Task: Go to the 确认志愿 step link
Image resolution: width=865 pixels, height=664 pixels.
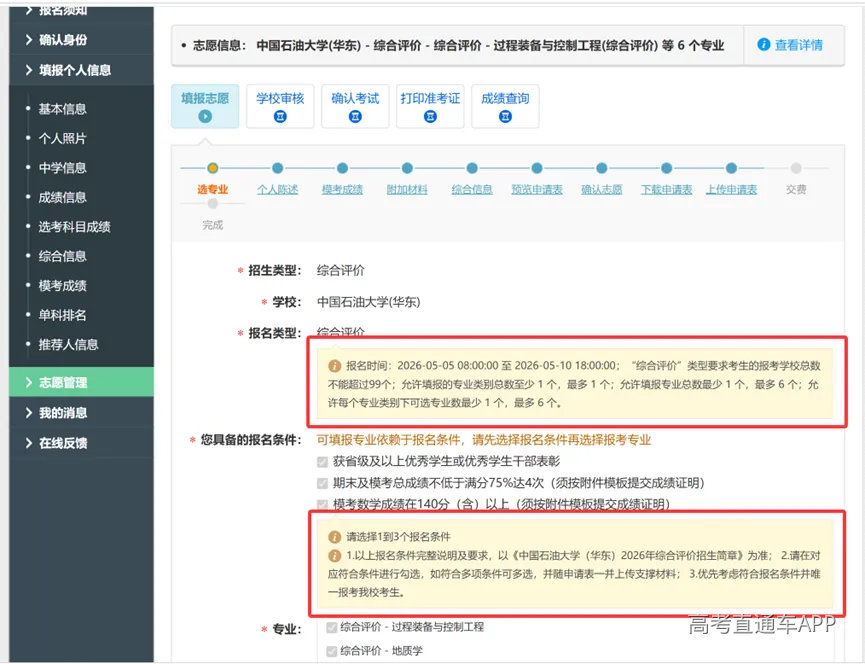Action: pos(602,189)
